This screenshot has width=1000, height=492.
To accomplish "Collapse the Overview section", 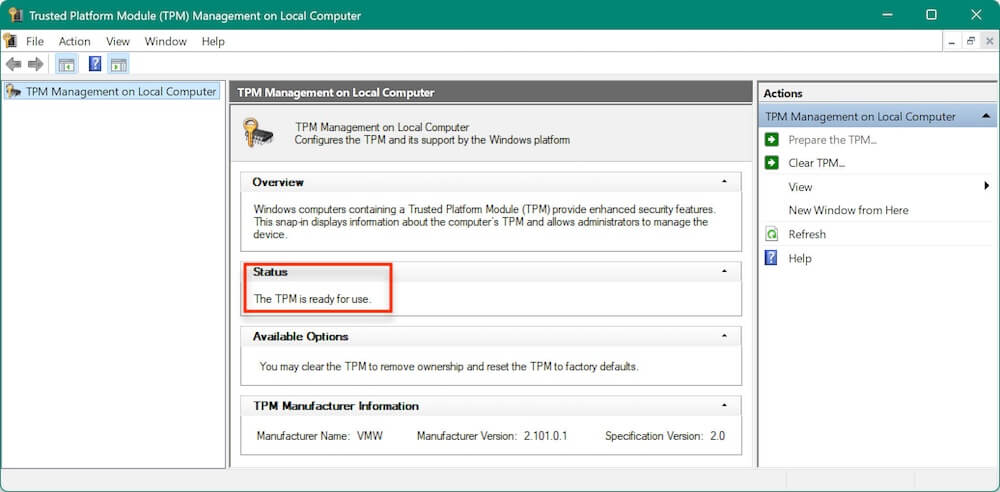I will [724, 182].
